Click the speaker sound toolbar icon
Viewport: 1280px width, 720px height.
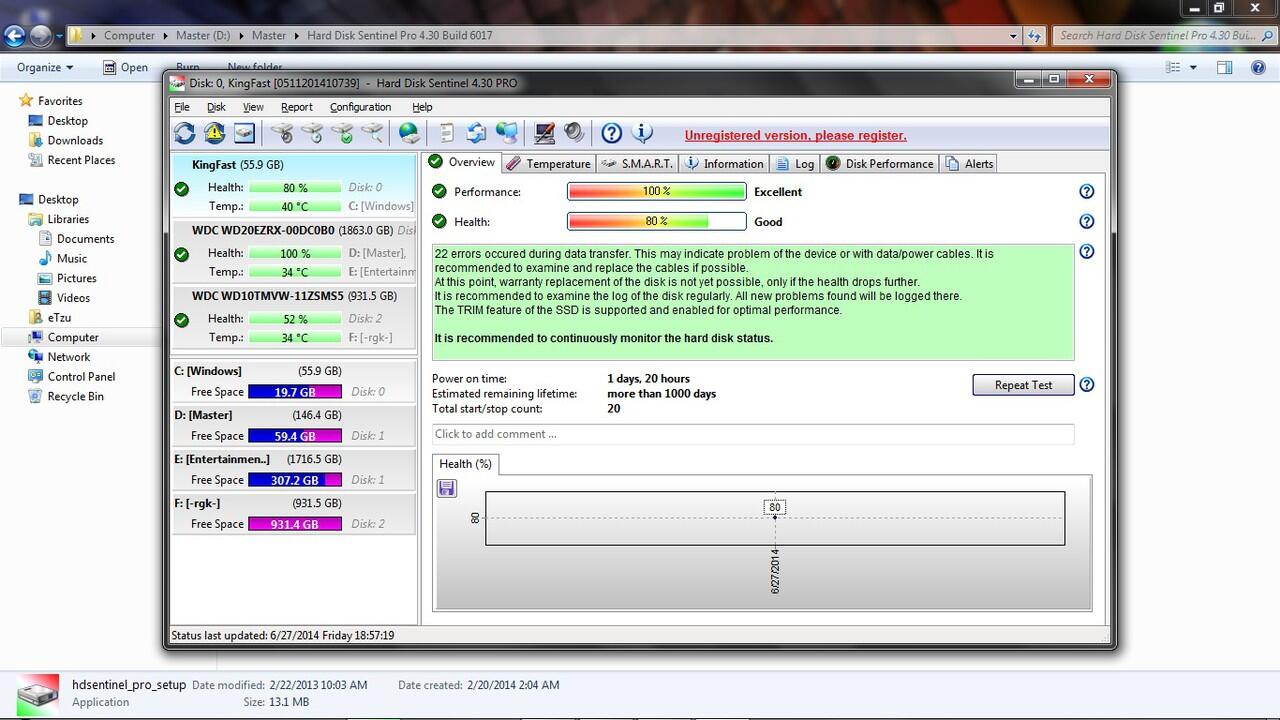coord(574,133)
